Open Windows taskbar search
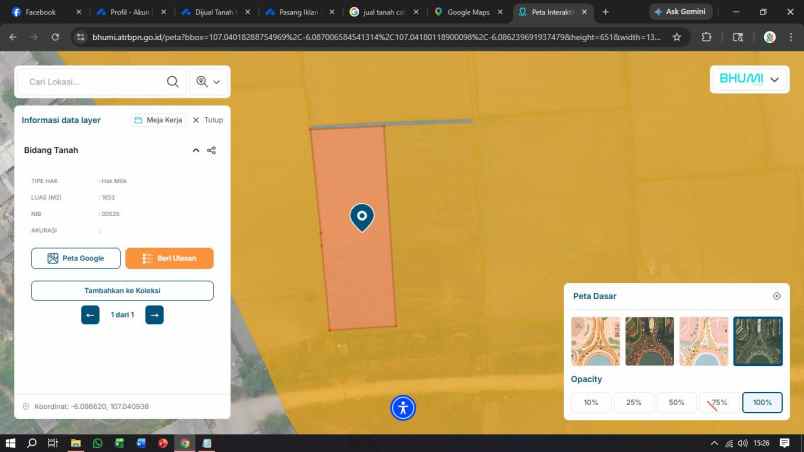Image resolution: width=804 pixels, height=452 pixels. tap(32, 443)
